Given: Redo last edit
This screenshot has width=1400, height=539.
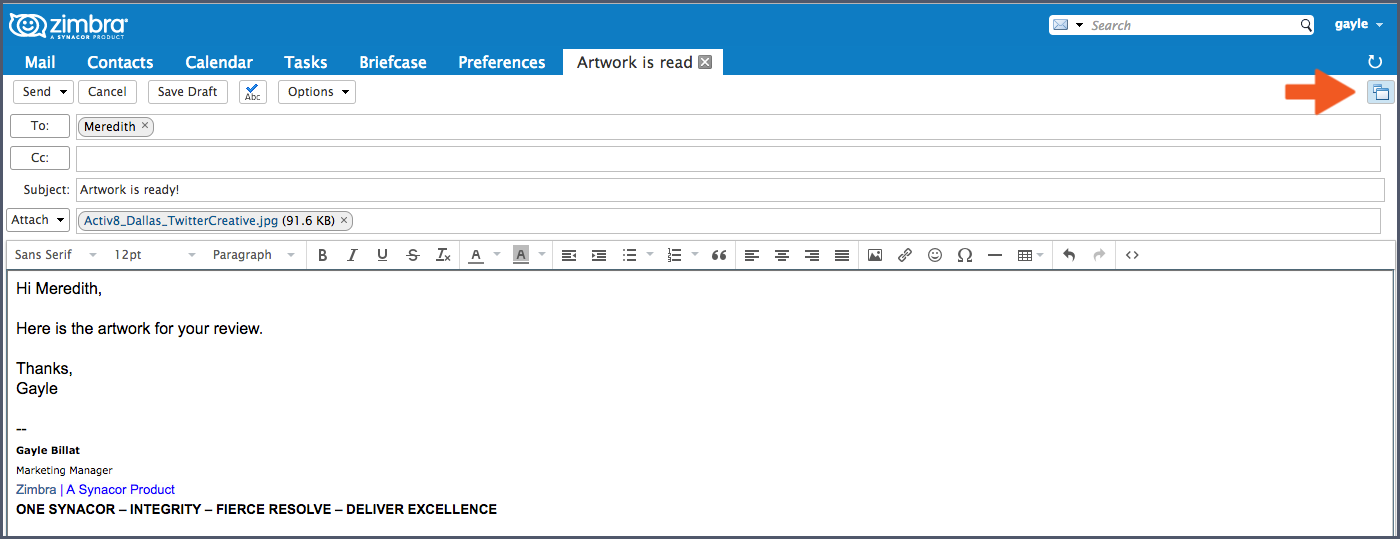Looking at the screenshot, I should click(1099, 255).
